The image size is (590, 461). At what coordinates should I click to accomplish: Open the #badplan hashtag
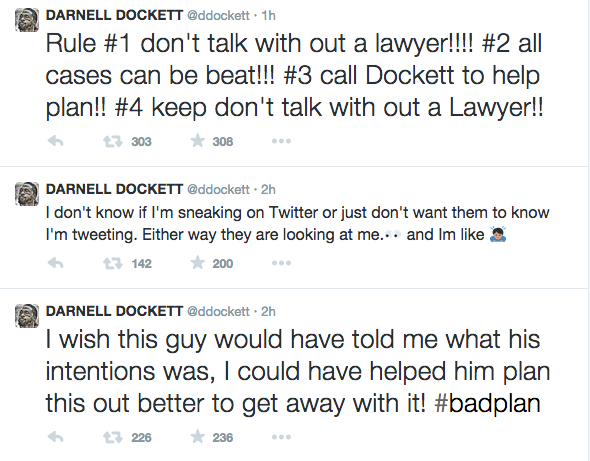487,403
